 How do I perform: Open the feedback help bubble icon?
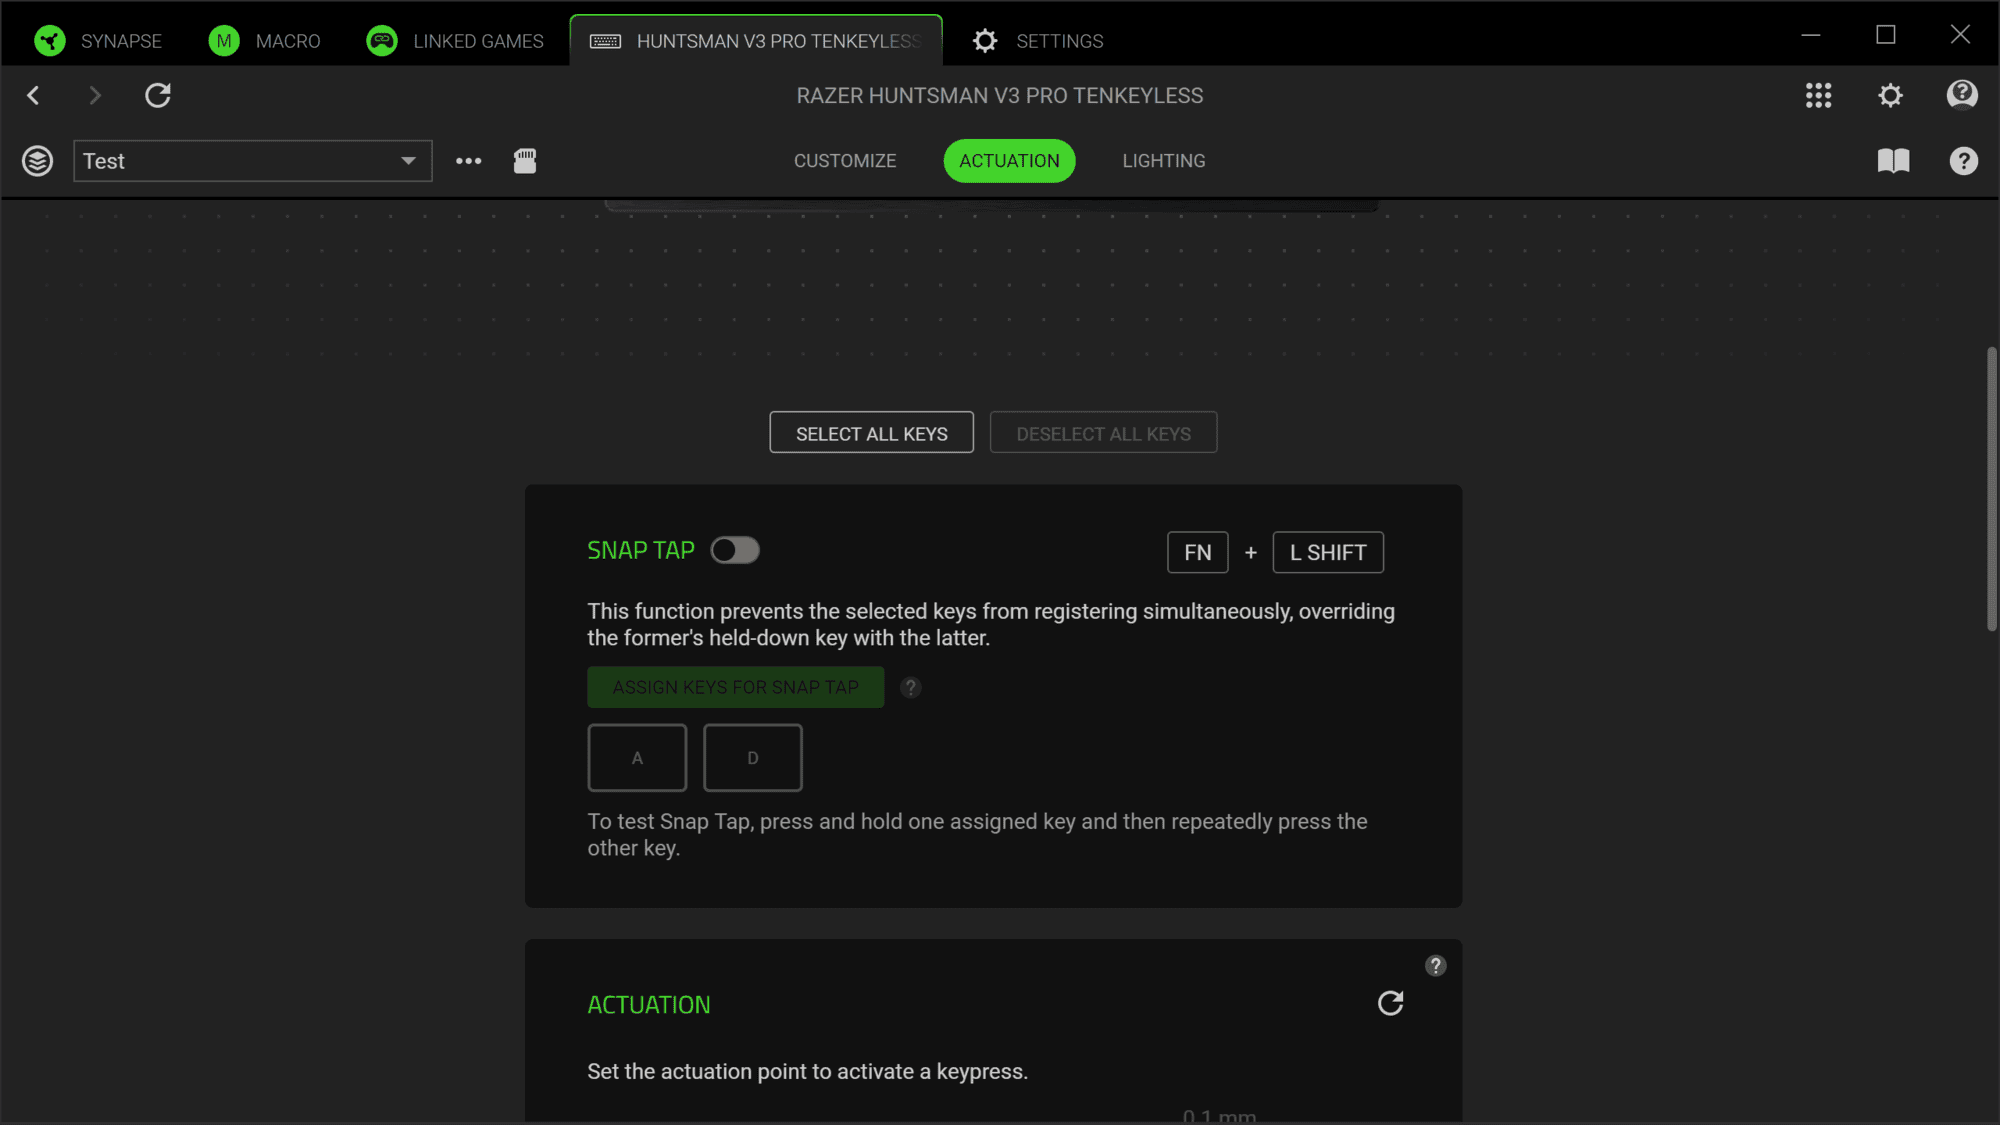pos(1962,95)
